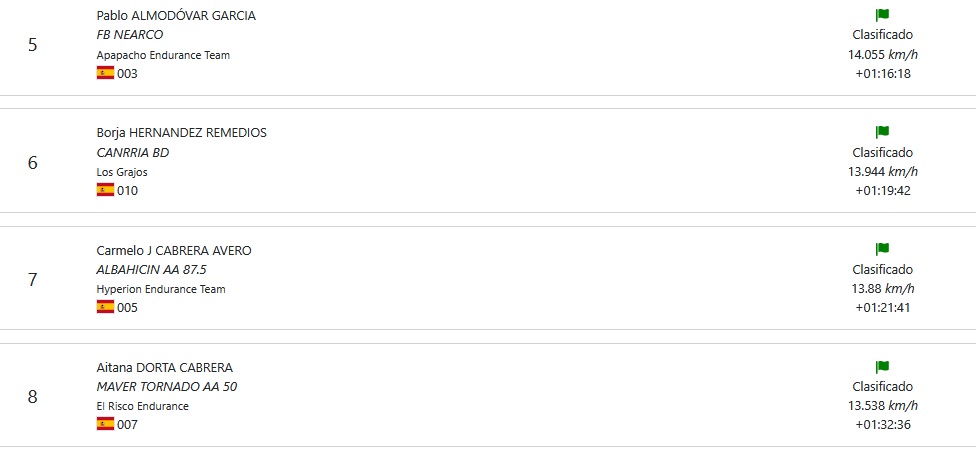Click Hyperion Endurance Team label

click(x=161, y=289)
